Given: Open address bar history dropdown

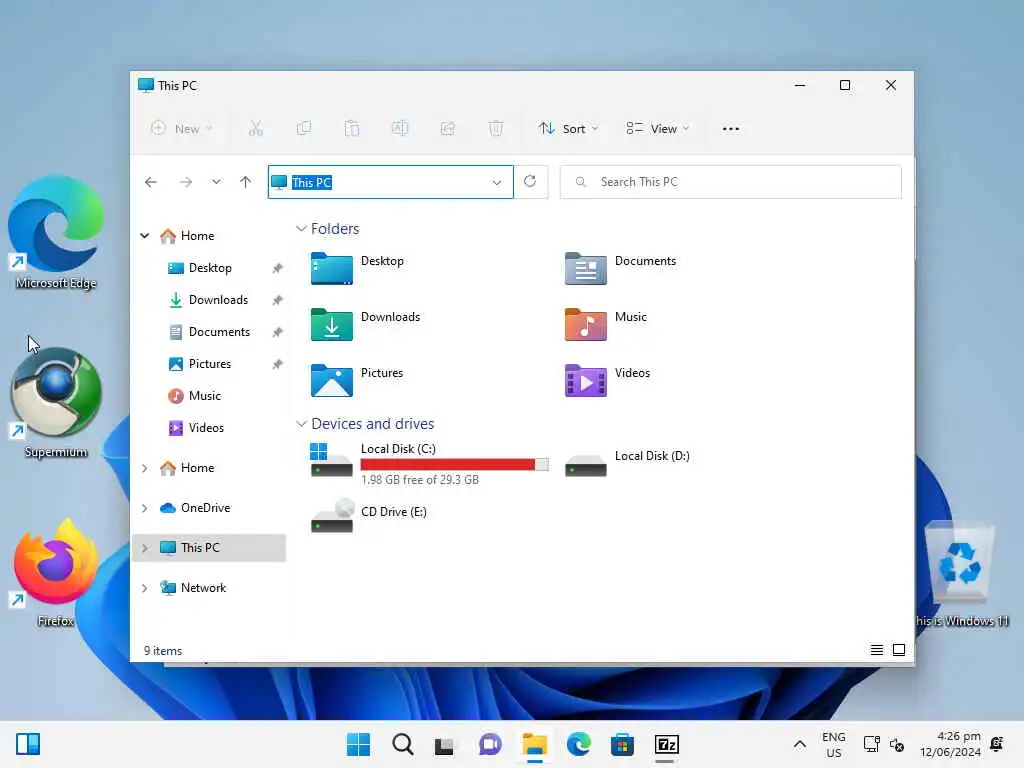Looking at the screenshot, I should [x=497, y=182].
